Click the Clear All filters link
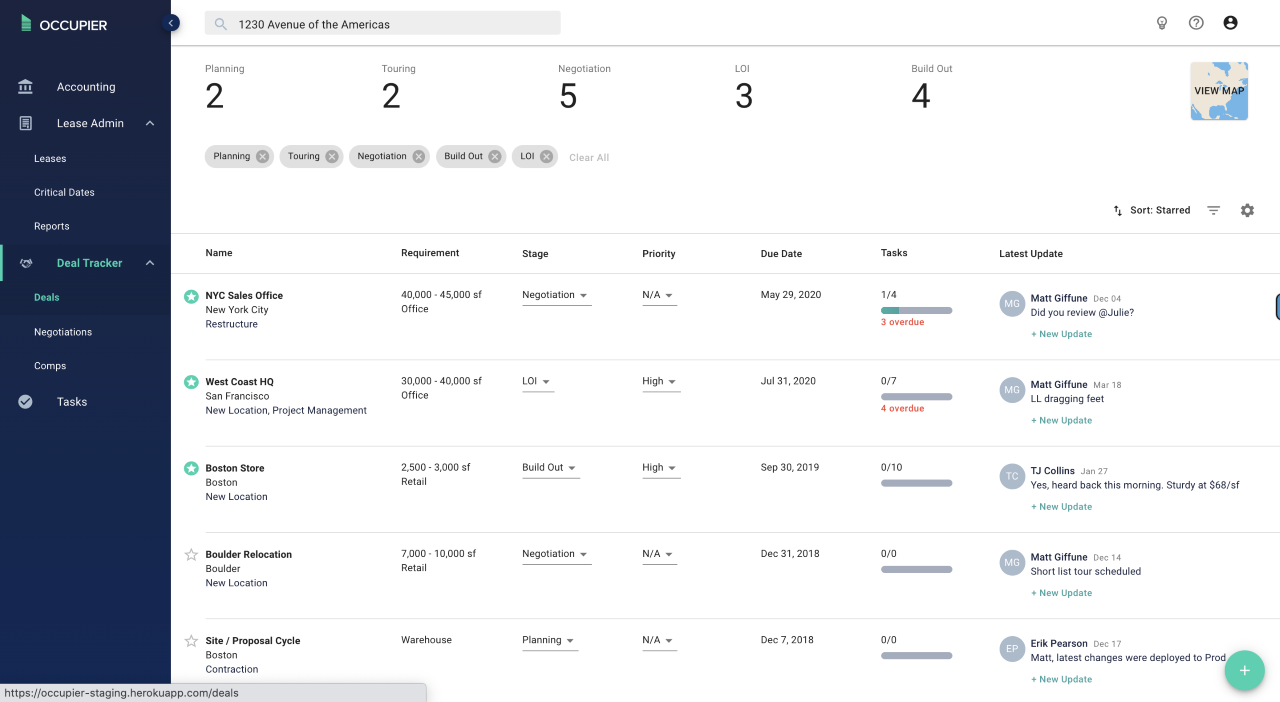The image size is (1280, 702). pyautogui.click(x=589, y=158)
